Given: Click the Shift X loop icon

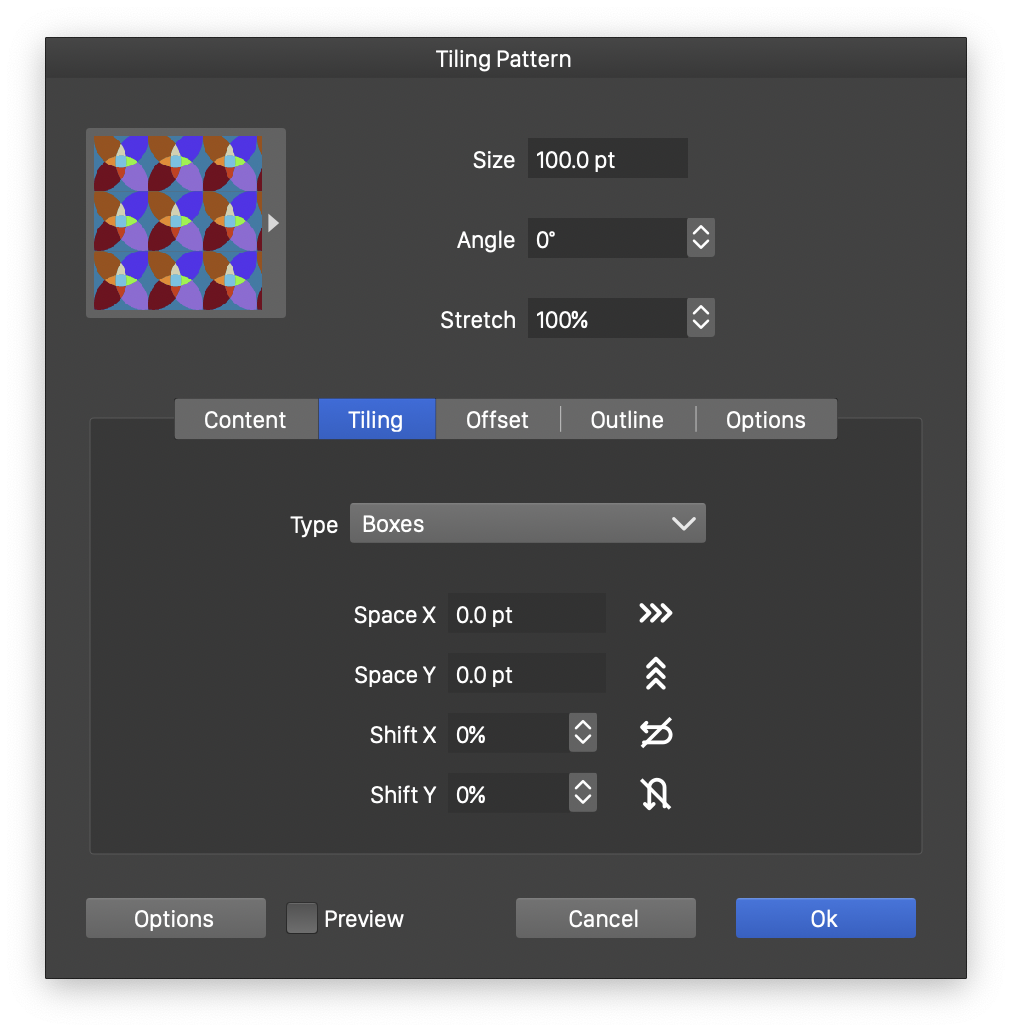Looking at the screenshot, I should (655, 735).
